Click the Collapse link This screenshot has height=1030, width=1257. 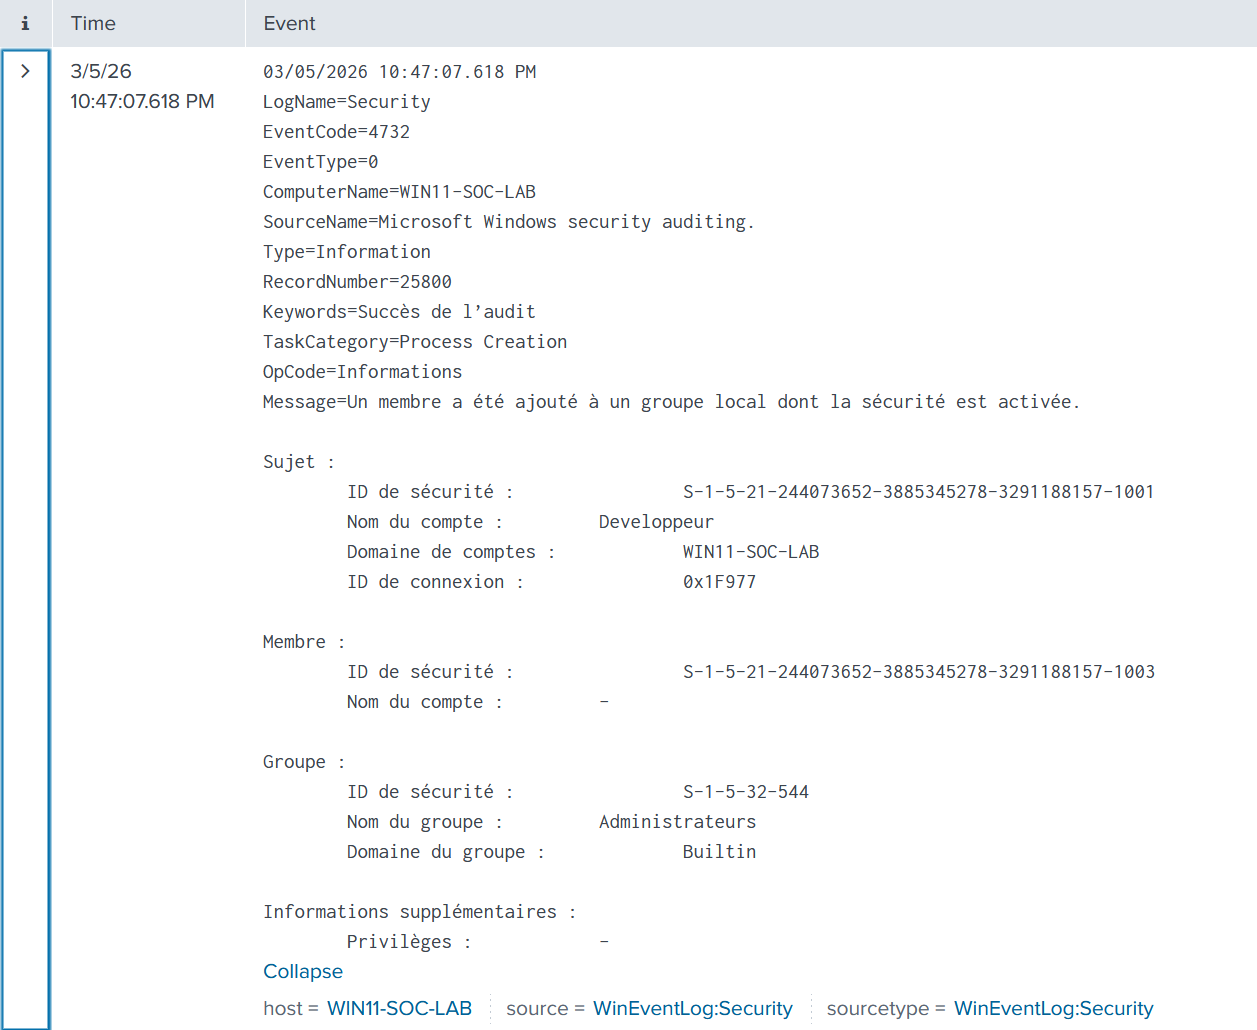303,971
